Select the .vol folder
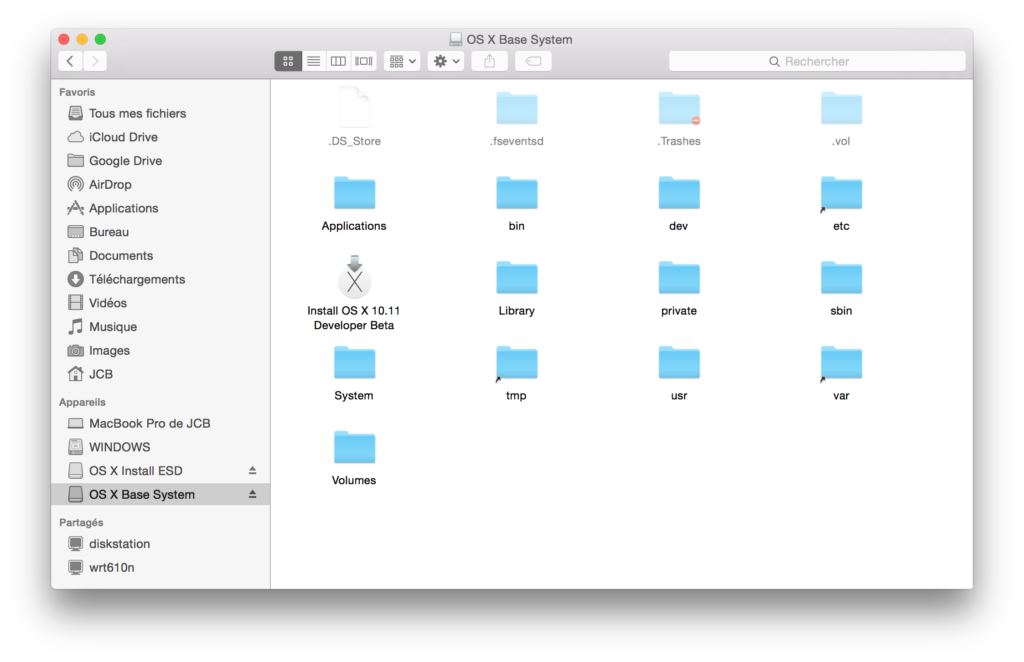 pyautogui.click(x=841, y=108)
